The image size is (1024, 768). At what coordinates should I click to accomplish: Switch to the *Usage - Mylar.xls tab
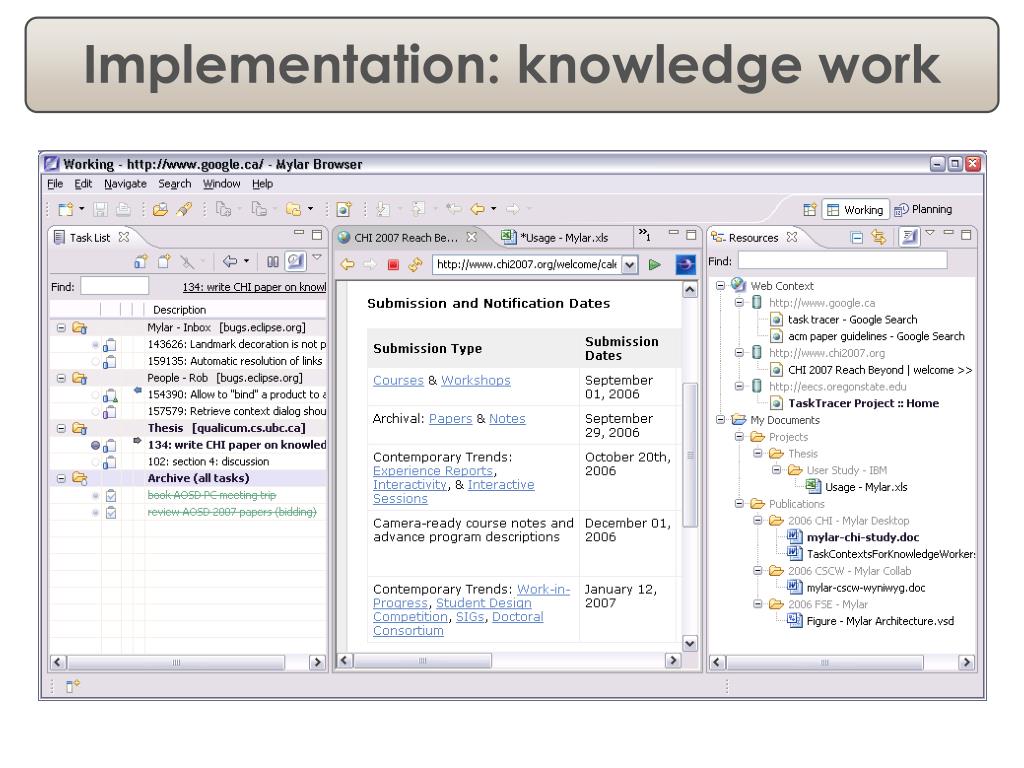click(x=554, y=238)
